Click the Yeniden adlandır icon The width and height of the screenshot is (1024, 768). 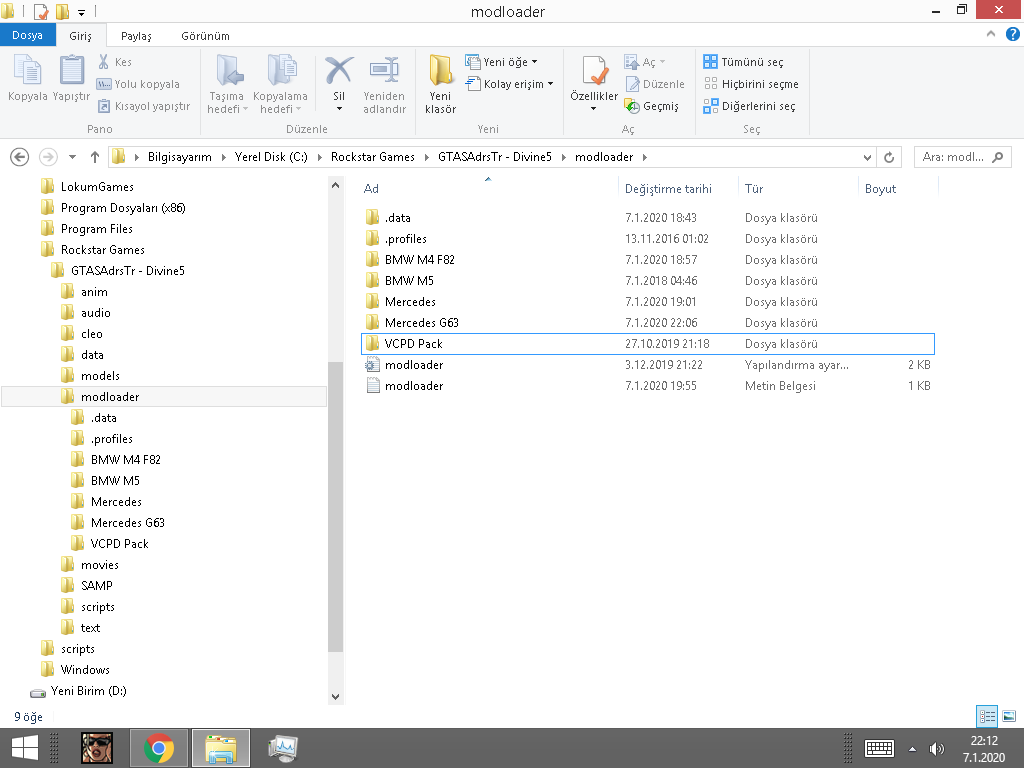tap(384, 71)
